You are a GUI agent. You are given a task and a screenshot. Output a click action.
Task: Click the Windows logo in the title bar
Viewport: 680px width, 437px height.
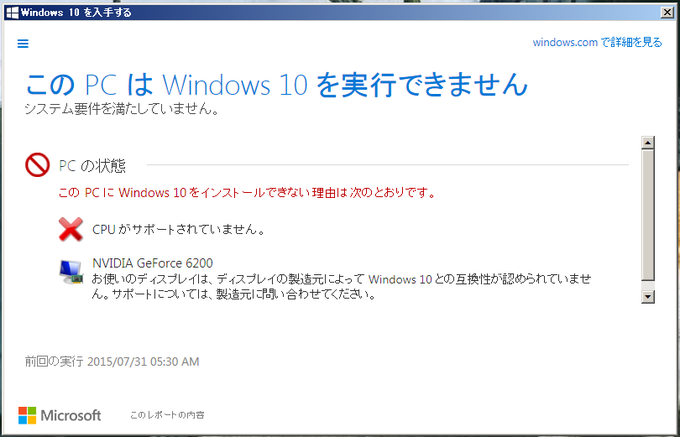point(13,13)
